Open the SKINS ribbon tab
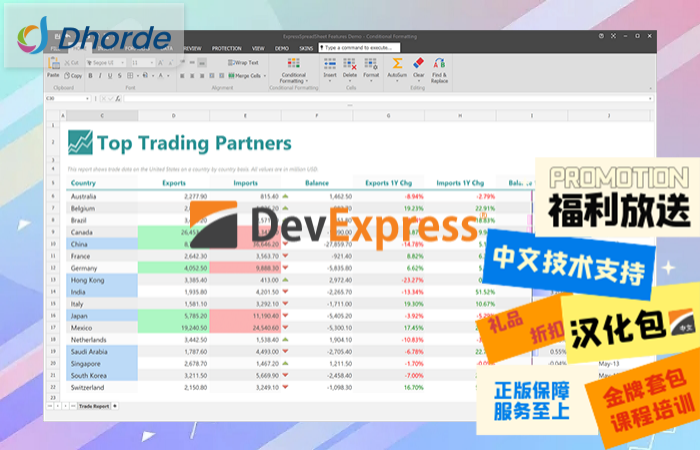The height and width of the screenshot is (450, 700). coord(306,48)
